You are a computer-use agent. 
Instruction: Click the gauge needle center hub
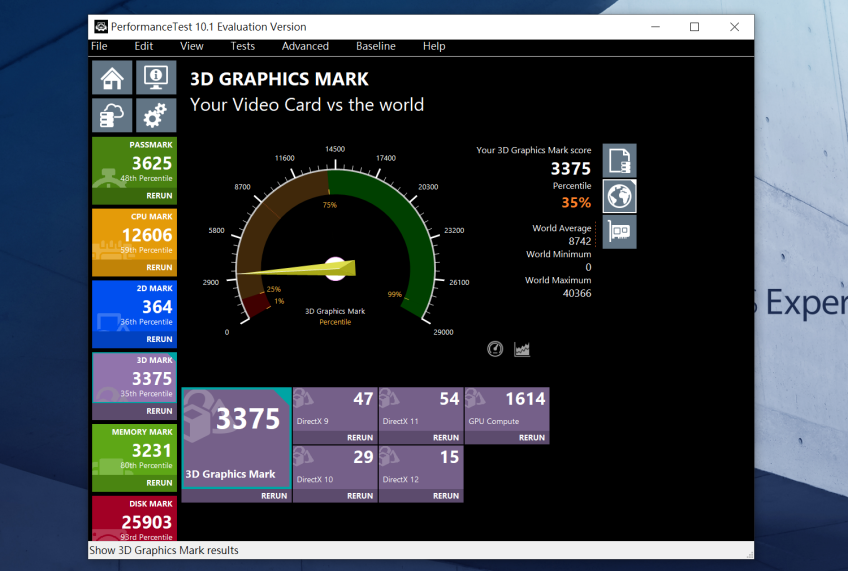335,269
